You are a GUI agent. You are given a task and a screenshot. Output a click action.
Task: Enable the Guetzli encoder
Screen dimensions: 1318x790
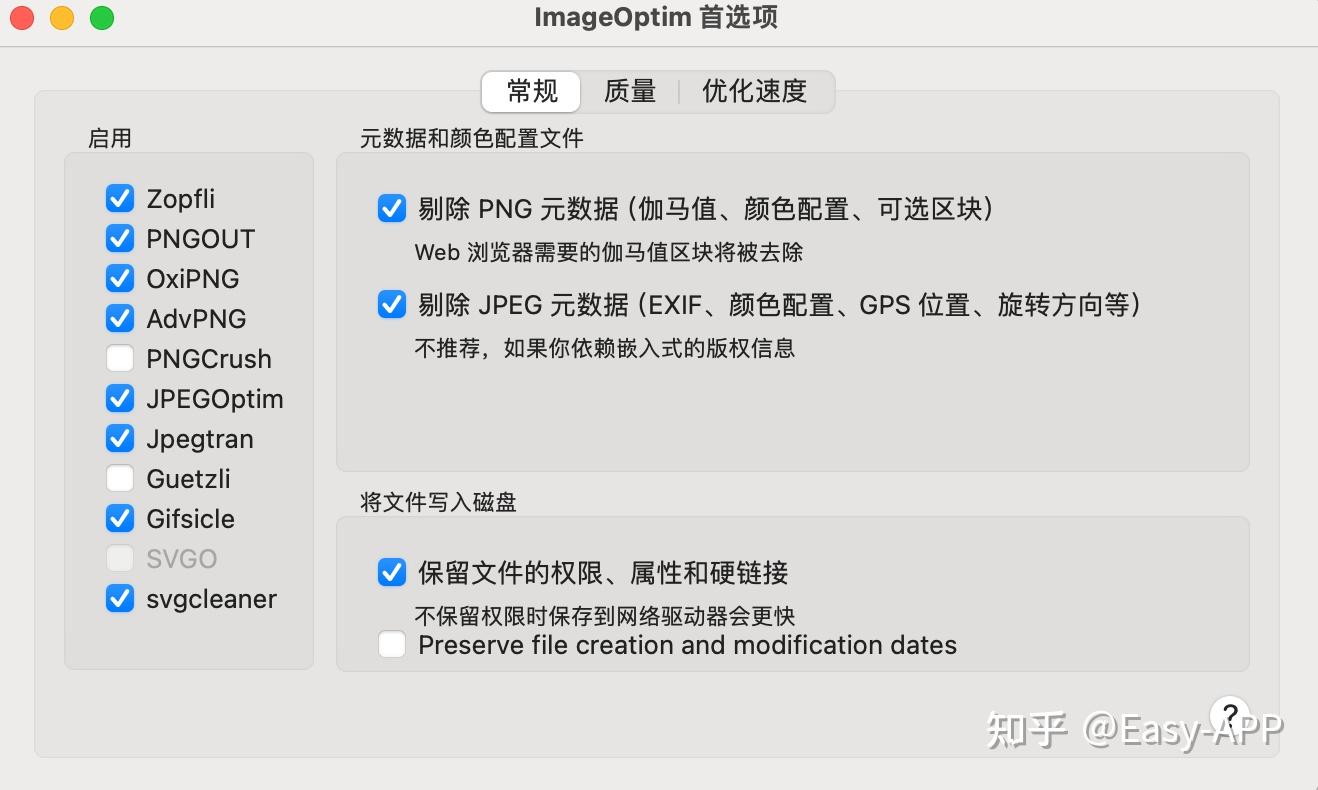119,478
